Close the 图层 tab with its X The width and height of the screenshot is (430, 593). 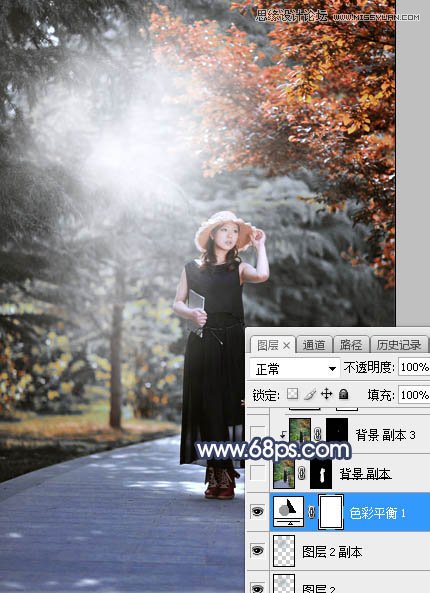tap(287, 345)
